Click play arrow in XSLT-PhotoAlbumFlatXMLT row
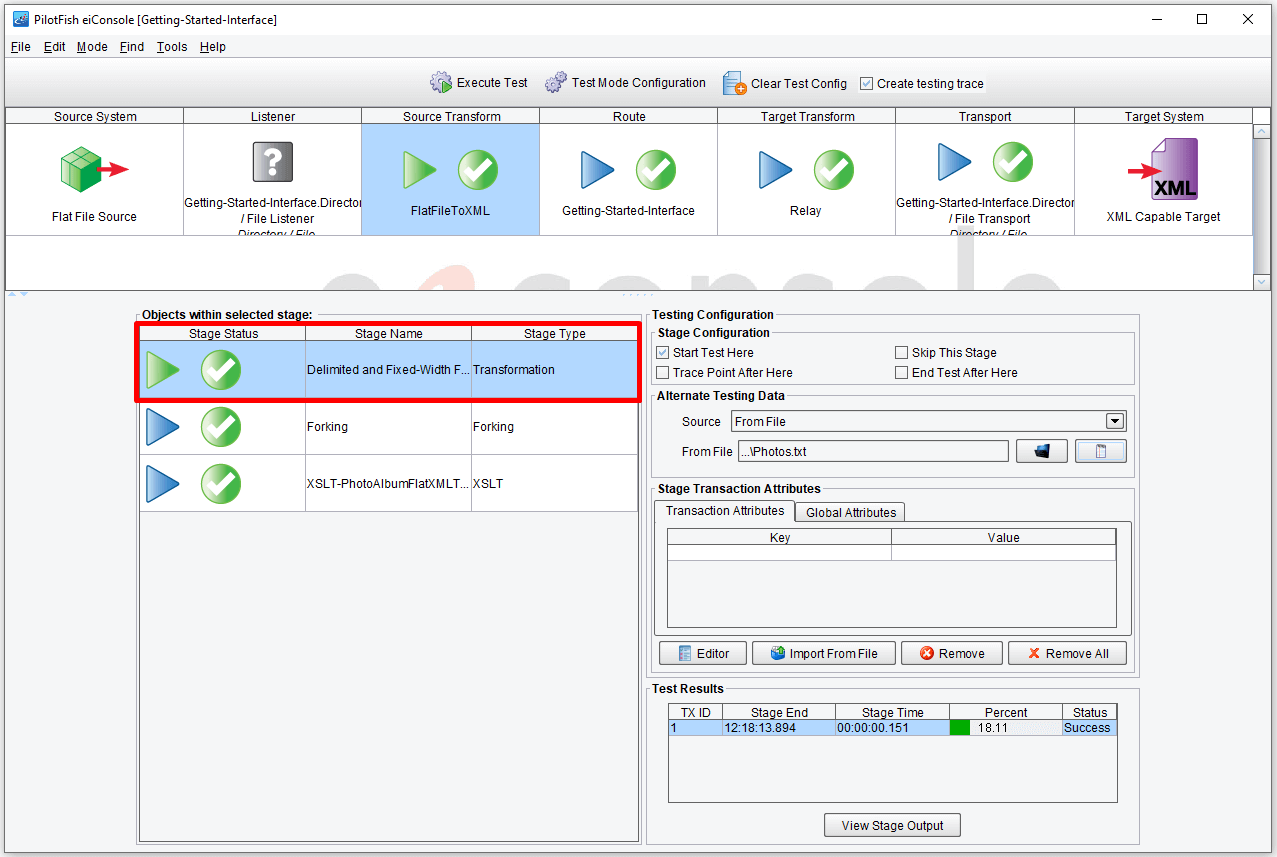Image resolution: width=1277 pixels, height=857 pixels. click(164, 484)
